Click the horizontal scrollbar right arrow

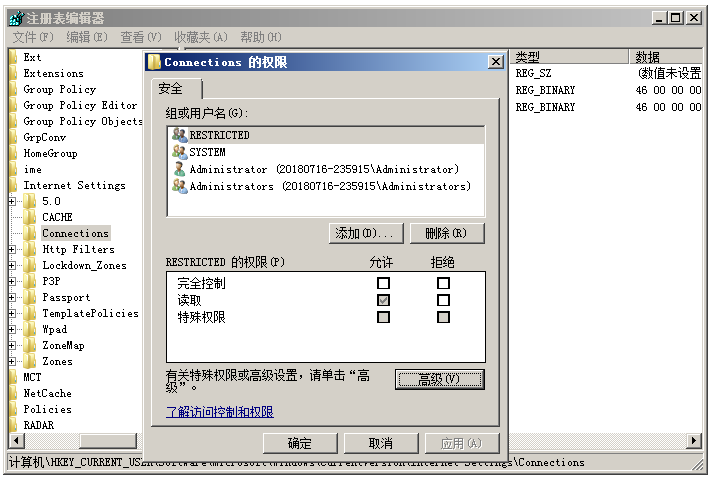point(694,441)
